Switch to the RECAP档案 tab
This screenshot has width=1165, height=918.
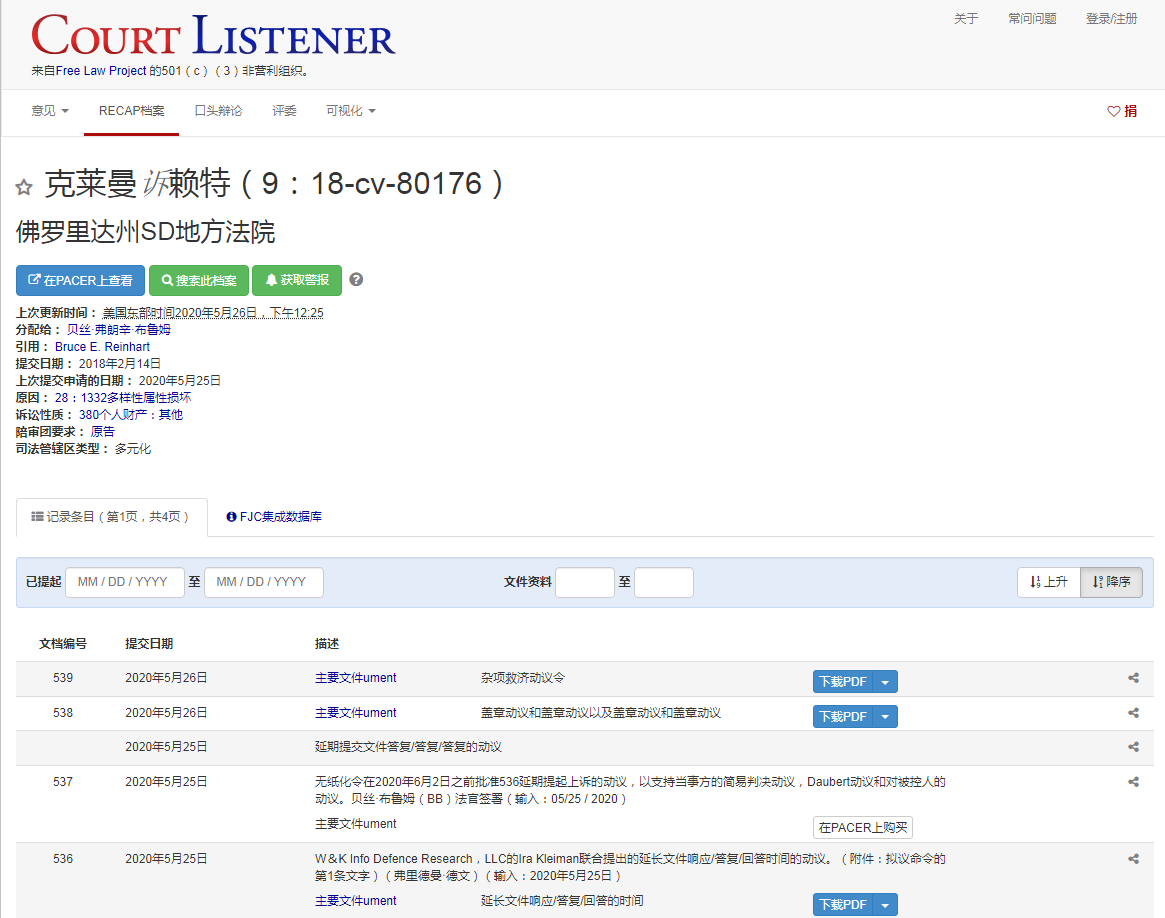[x=132, y=111]
